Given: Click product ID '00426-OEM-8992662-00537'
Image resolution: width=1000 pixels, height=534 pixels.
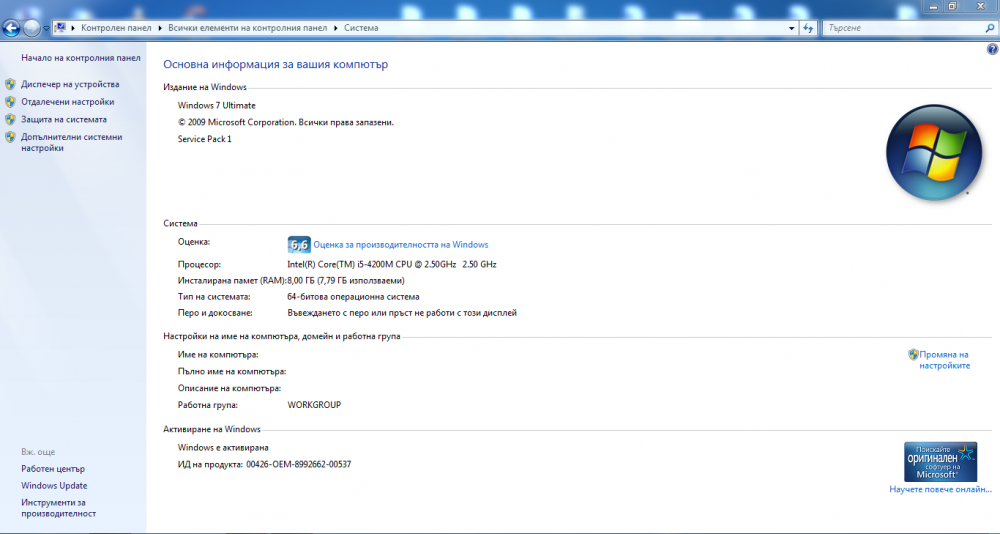Looking at the screenshot, I should click(298, 464).
